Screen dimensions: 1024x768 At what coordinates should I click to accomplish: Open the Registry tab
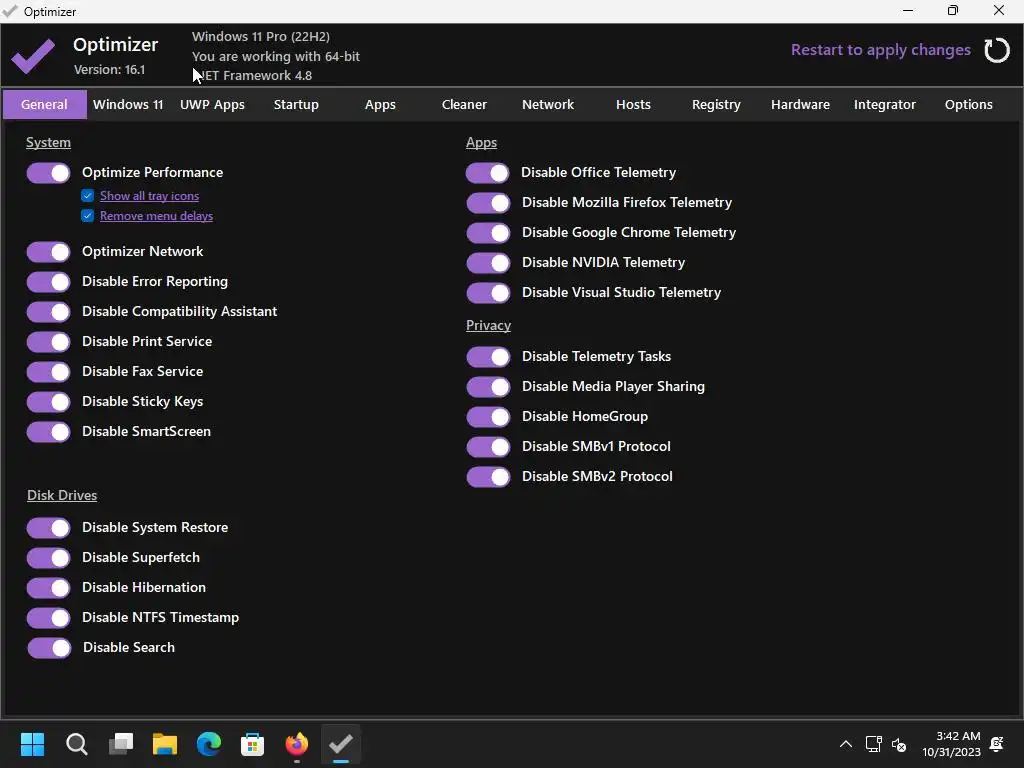[716, 104]
